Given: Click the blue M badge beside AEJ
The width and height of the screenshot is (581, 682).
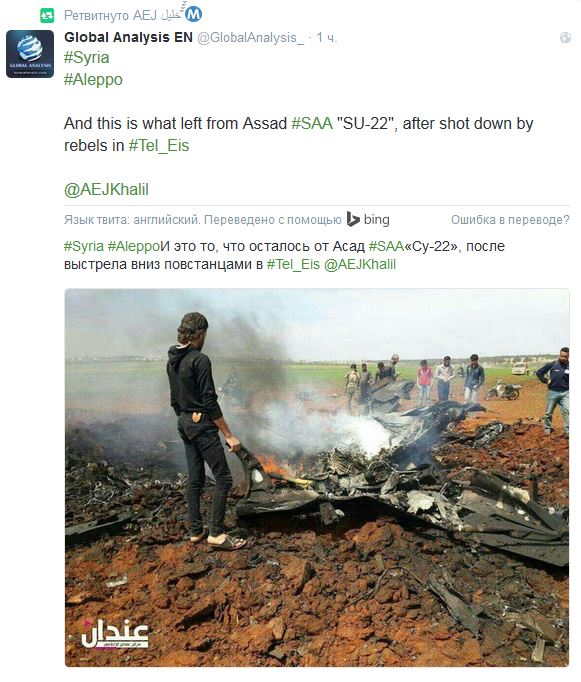Looking at the screenshot, I should 194,15.
